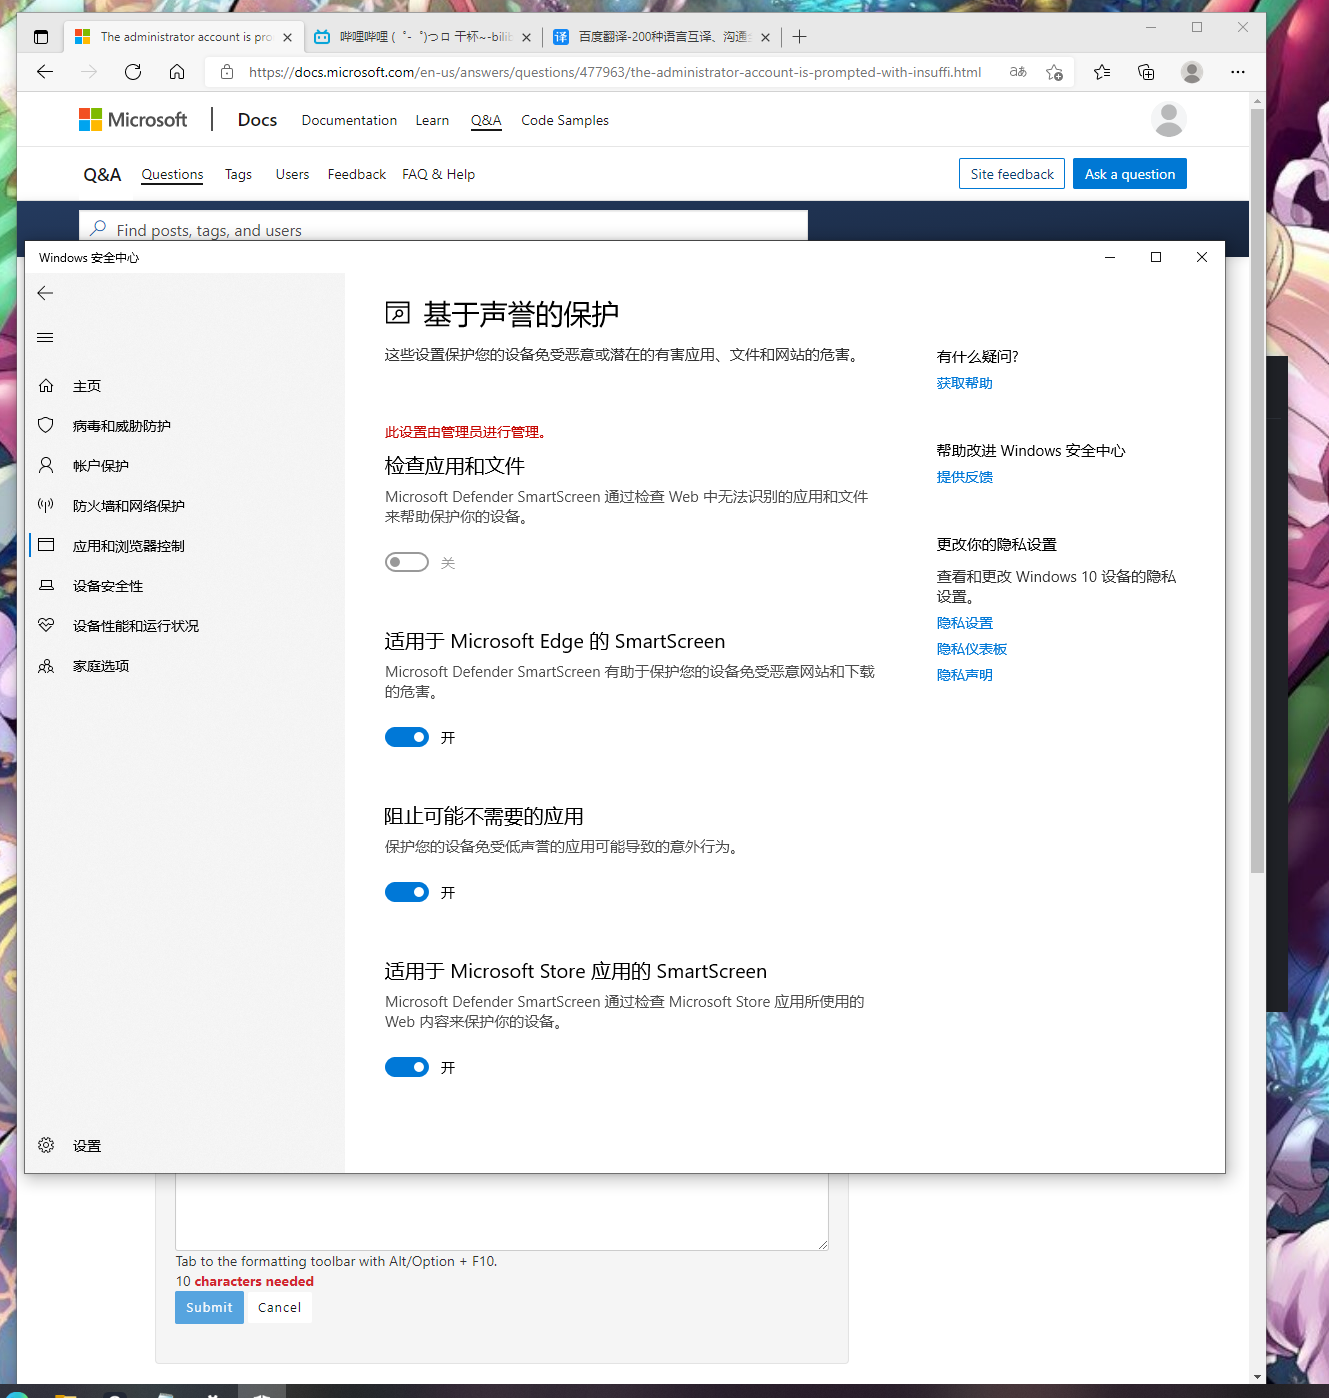Screen dimensions: 1329x1398
Task: Click Microsoft Docs user avatar
Action: (x=1169, y=120)
